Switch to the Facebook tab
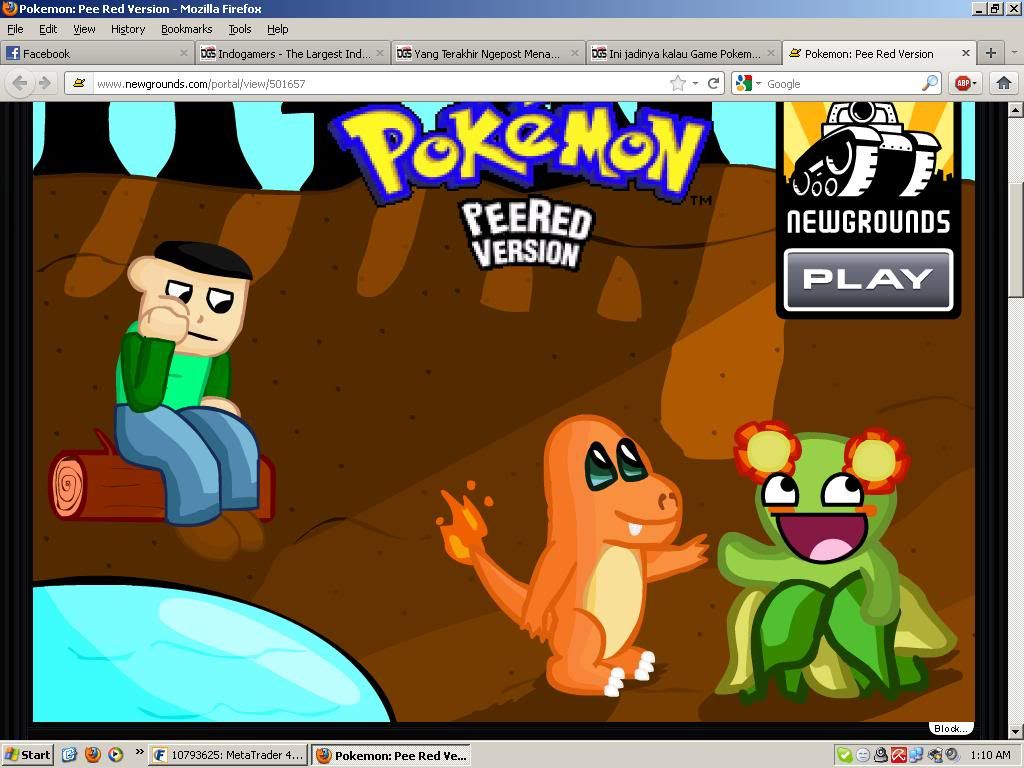The height and width of the screenshot is (768, 1024). [98, 54]
